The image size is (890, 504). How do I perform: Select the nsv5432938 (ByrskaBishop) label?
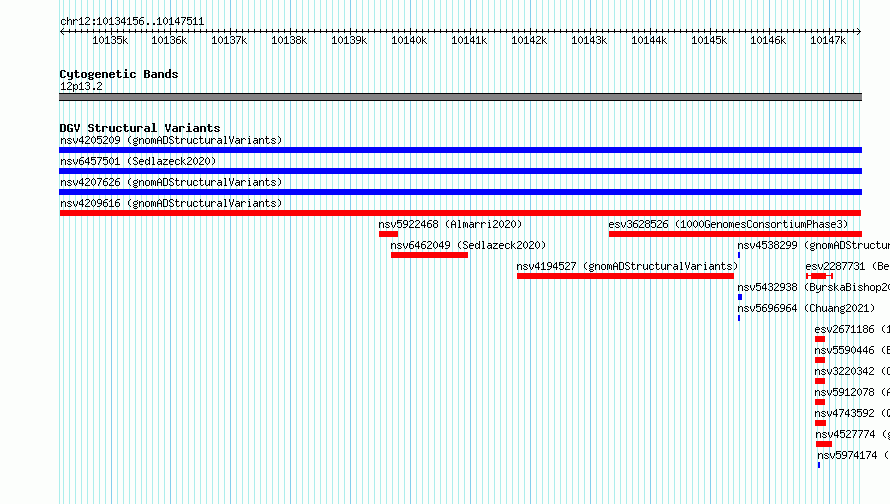click(x=813, y=287)
